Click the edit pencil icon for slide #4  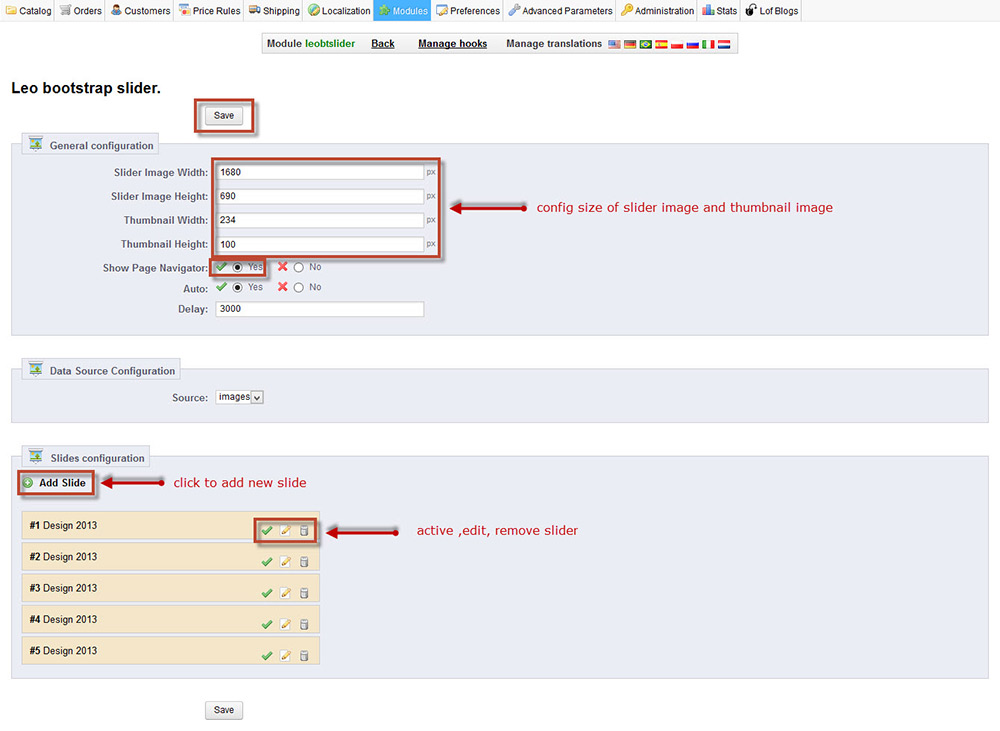point(285,624)
